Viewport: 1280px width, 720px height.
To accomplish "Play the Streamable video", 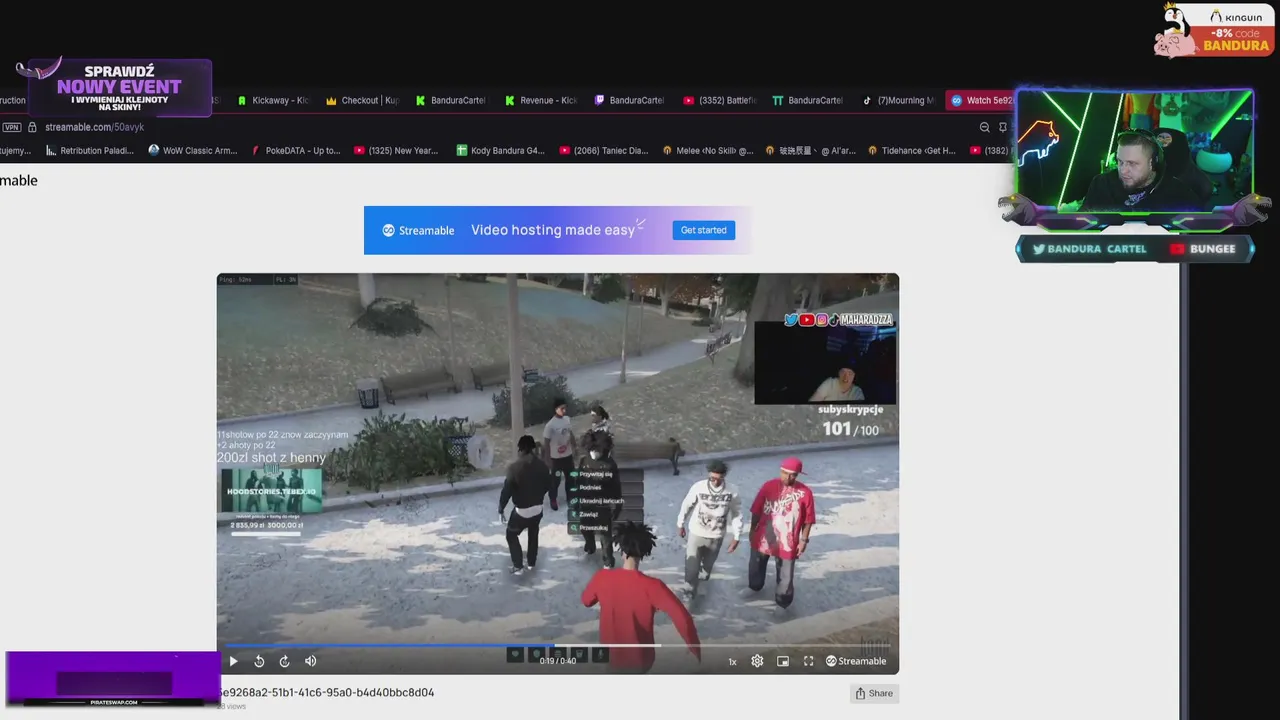I will tap(233, 661).
